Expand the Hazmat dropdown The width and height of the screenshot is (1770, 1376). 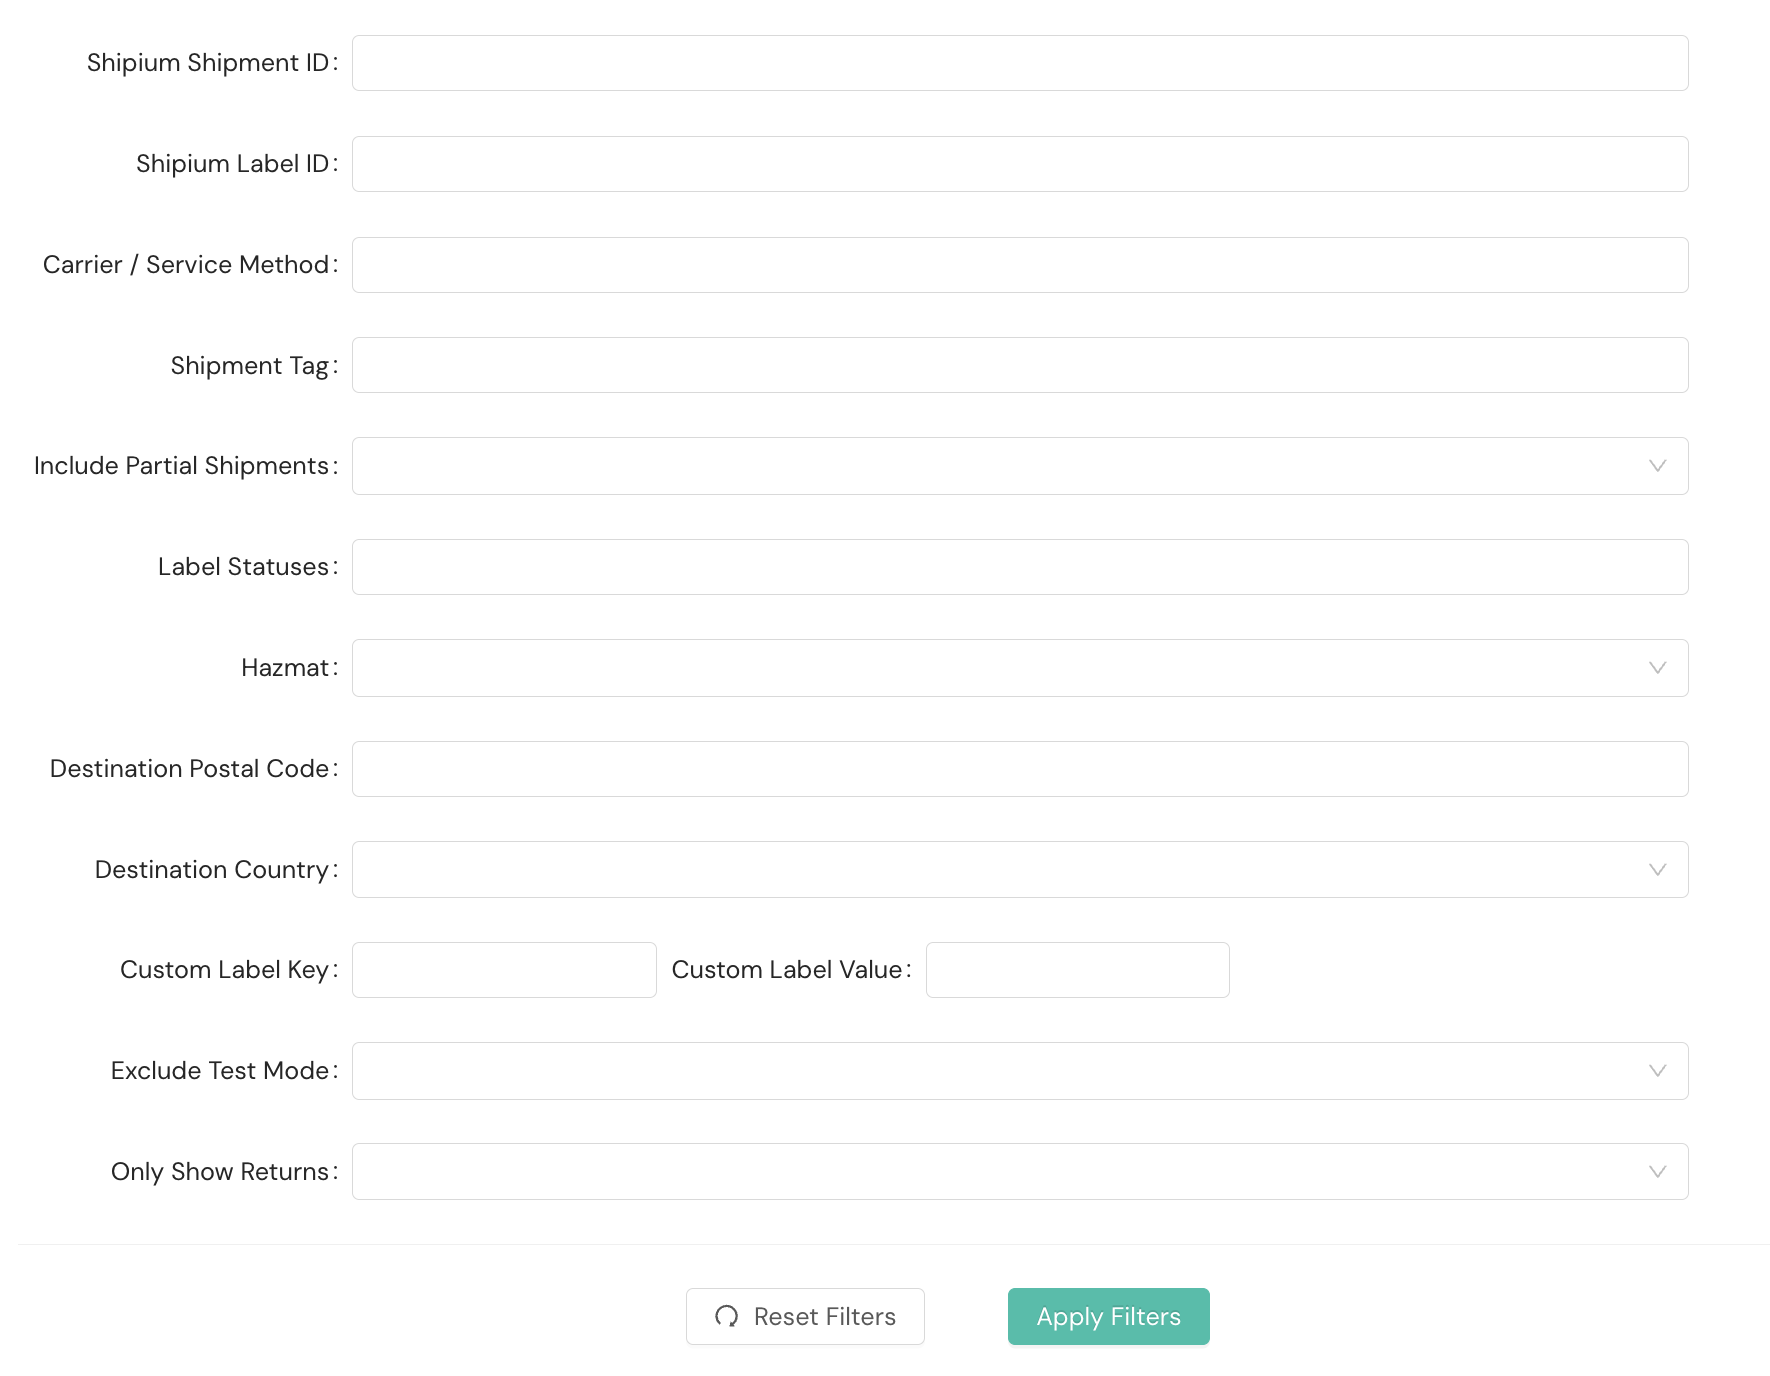click(x=1020, y=668)
